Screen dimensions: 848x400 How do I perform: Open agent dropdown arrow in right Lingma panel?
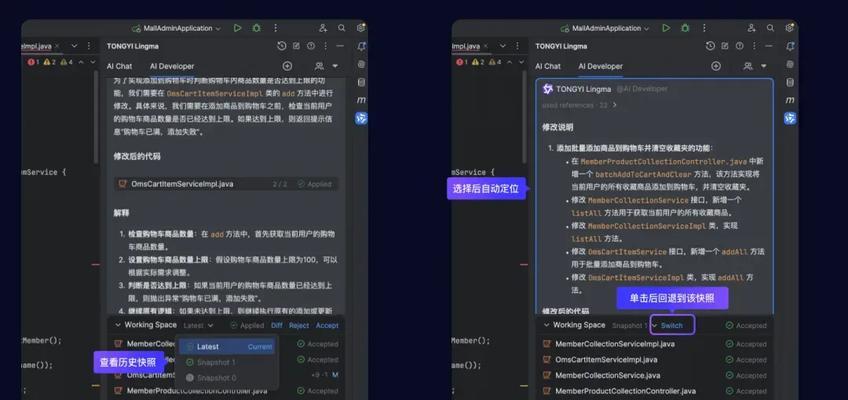(x=764, y=66)
